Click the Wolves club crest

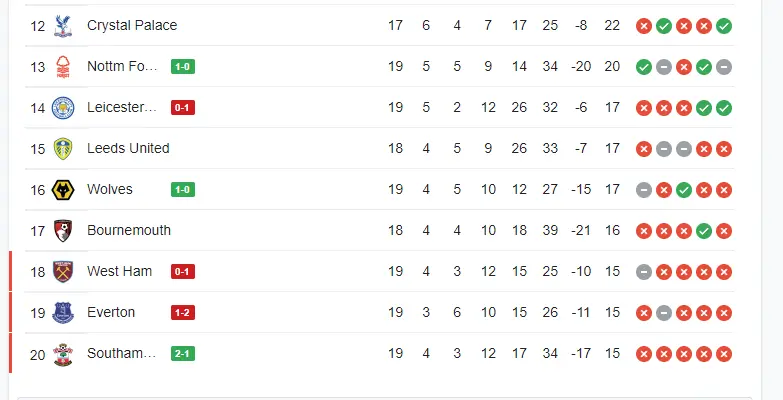pyautogui.click(x=64, y=189)
